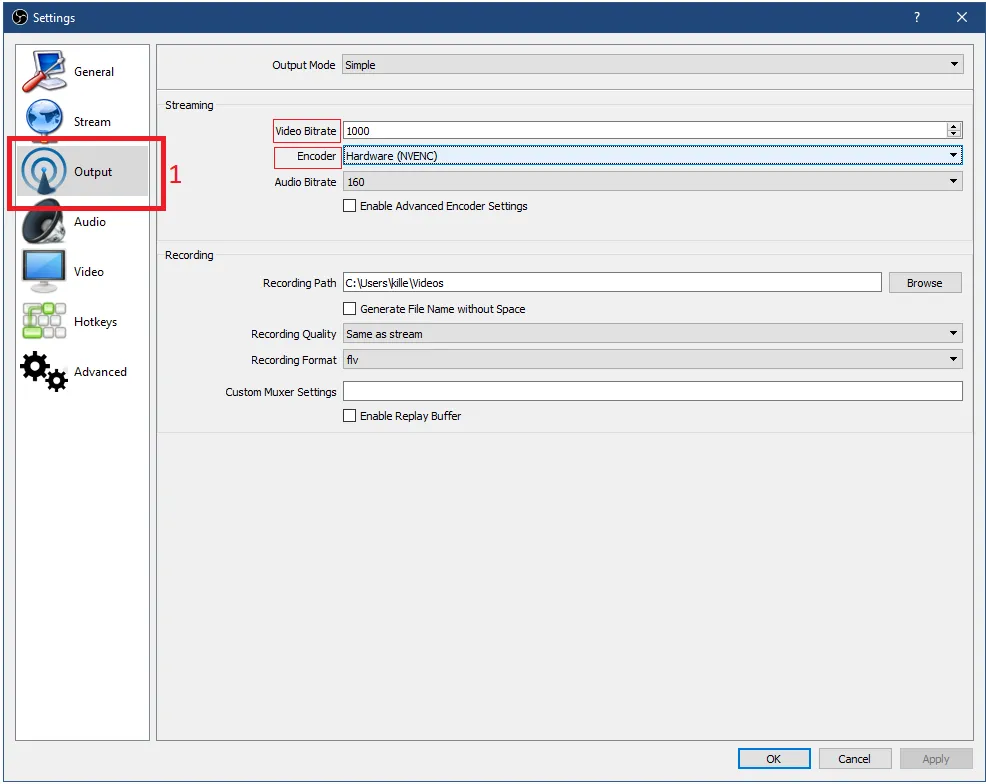Check Generate File Name without Space
The width and height of the screenshot is (986, 784).
coord(350,309)
